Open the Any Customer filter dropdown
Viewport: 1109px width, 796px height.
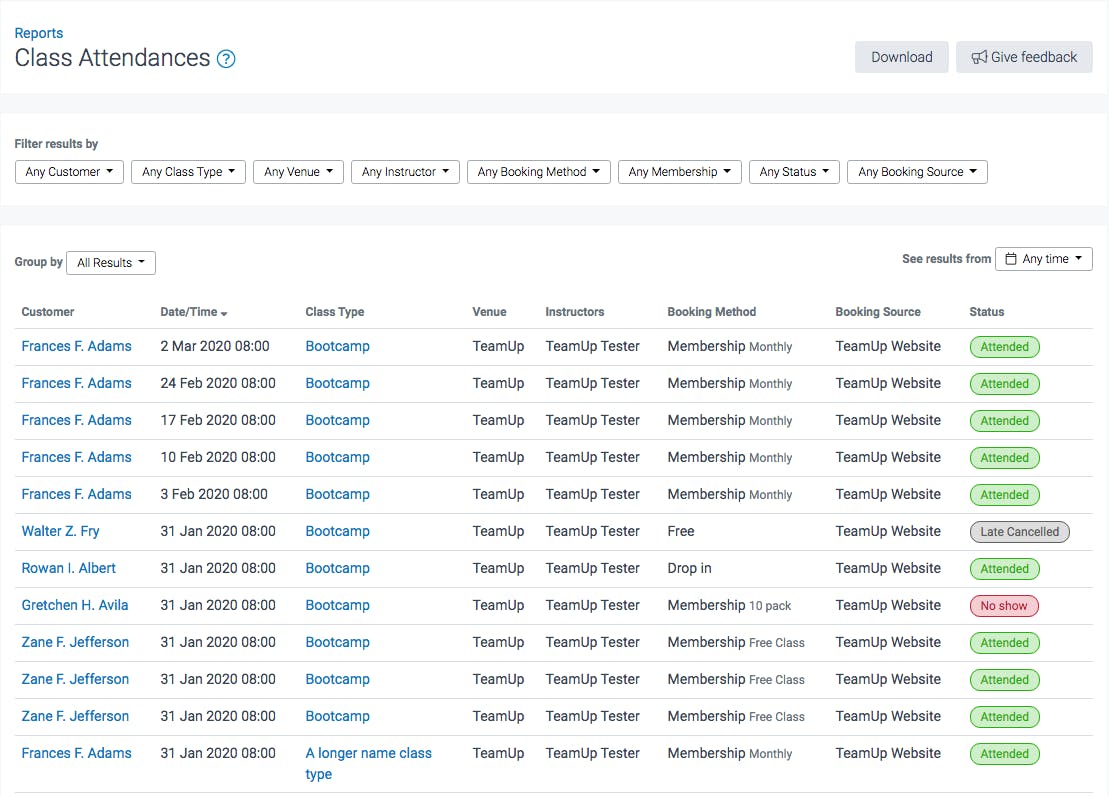[x=69, y=171]
